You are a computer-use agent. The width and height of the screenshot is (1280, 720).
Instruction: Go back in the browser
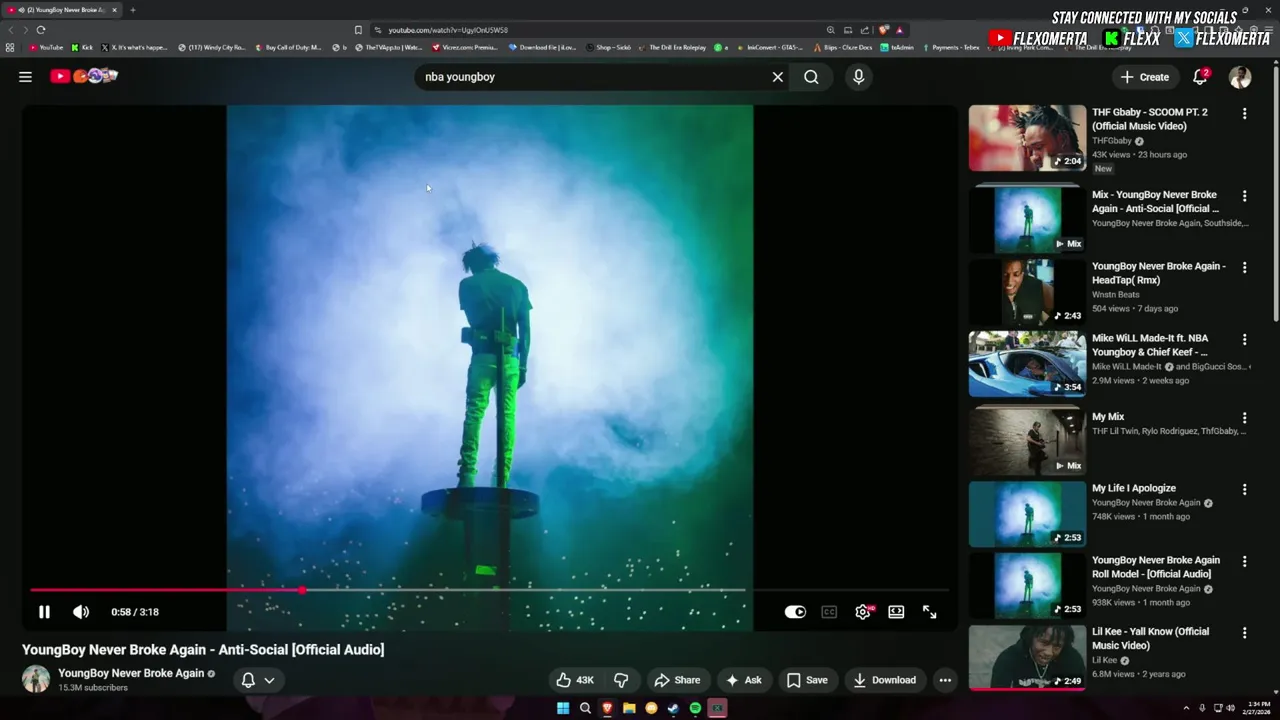pyautogui.click(x=11, y=30)
